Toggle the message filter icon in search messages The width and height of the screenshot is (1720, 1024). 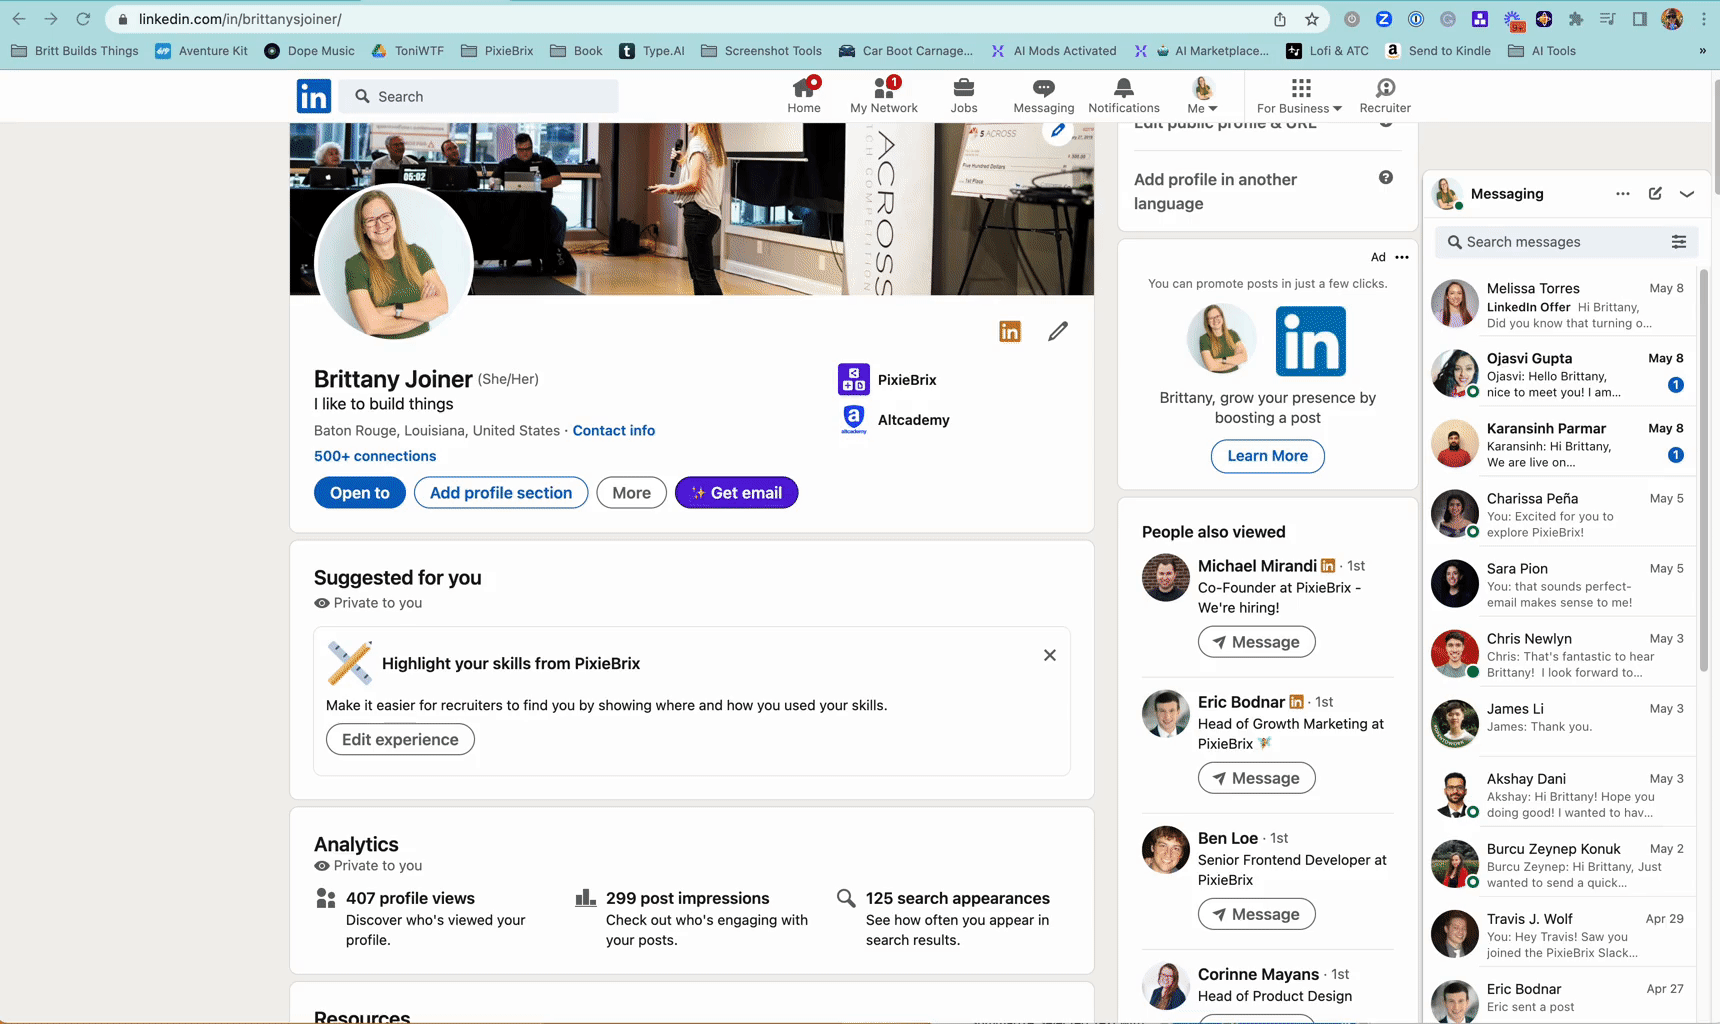click(1679, 241)
